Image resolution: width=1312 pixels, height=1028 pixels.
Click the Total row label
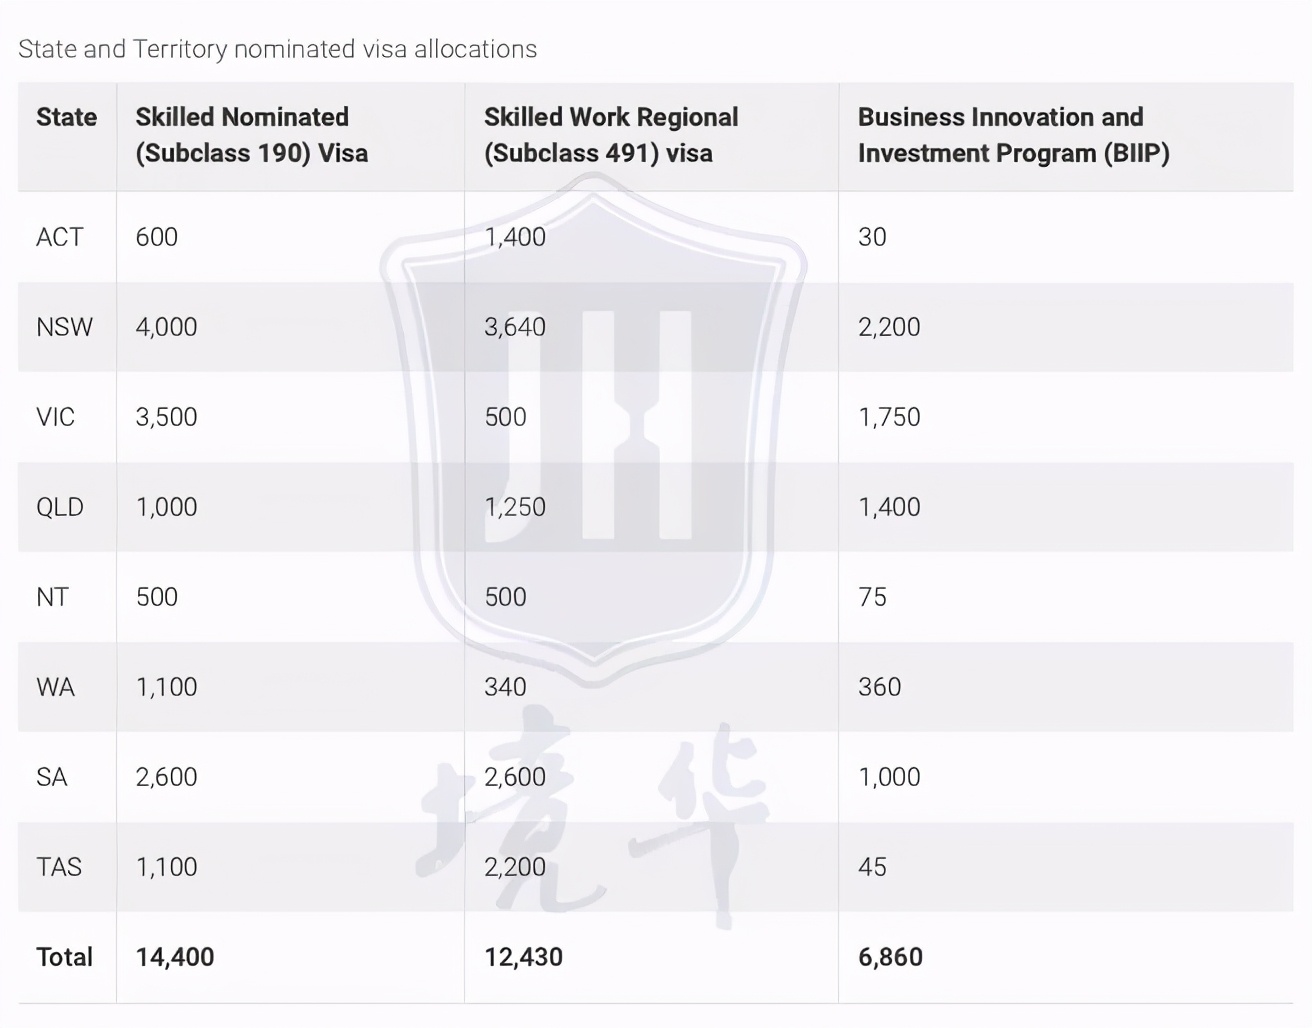(64, 957)
